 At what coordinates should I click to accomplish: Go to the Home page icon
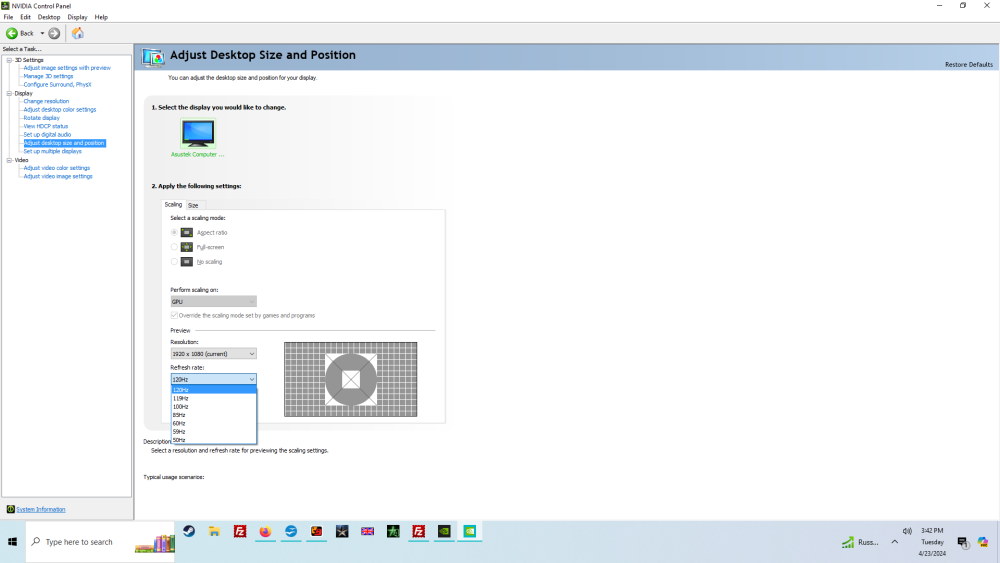[x=78, y=33]
